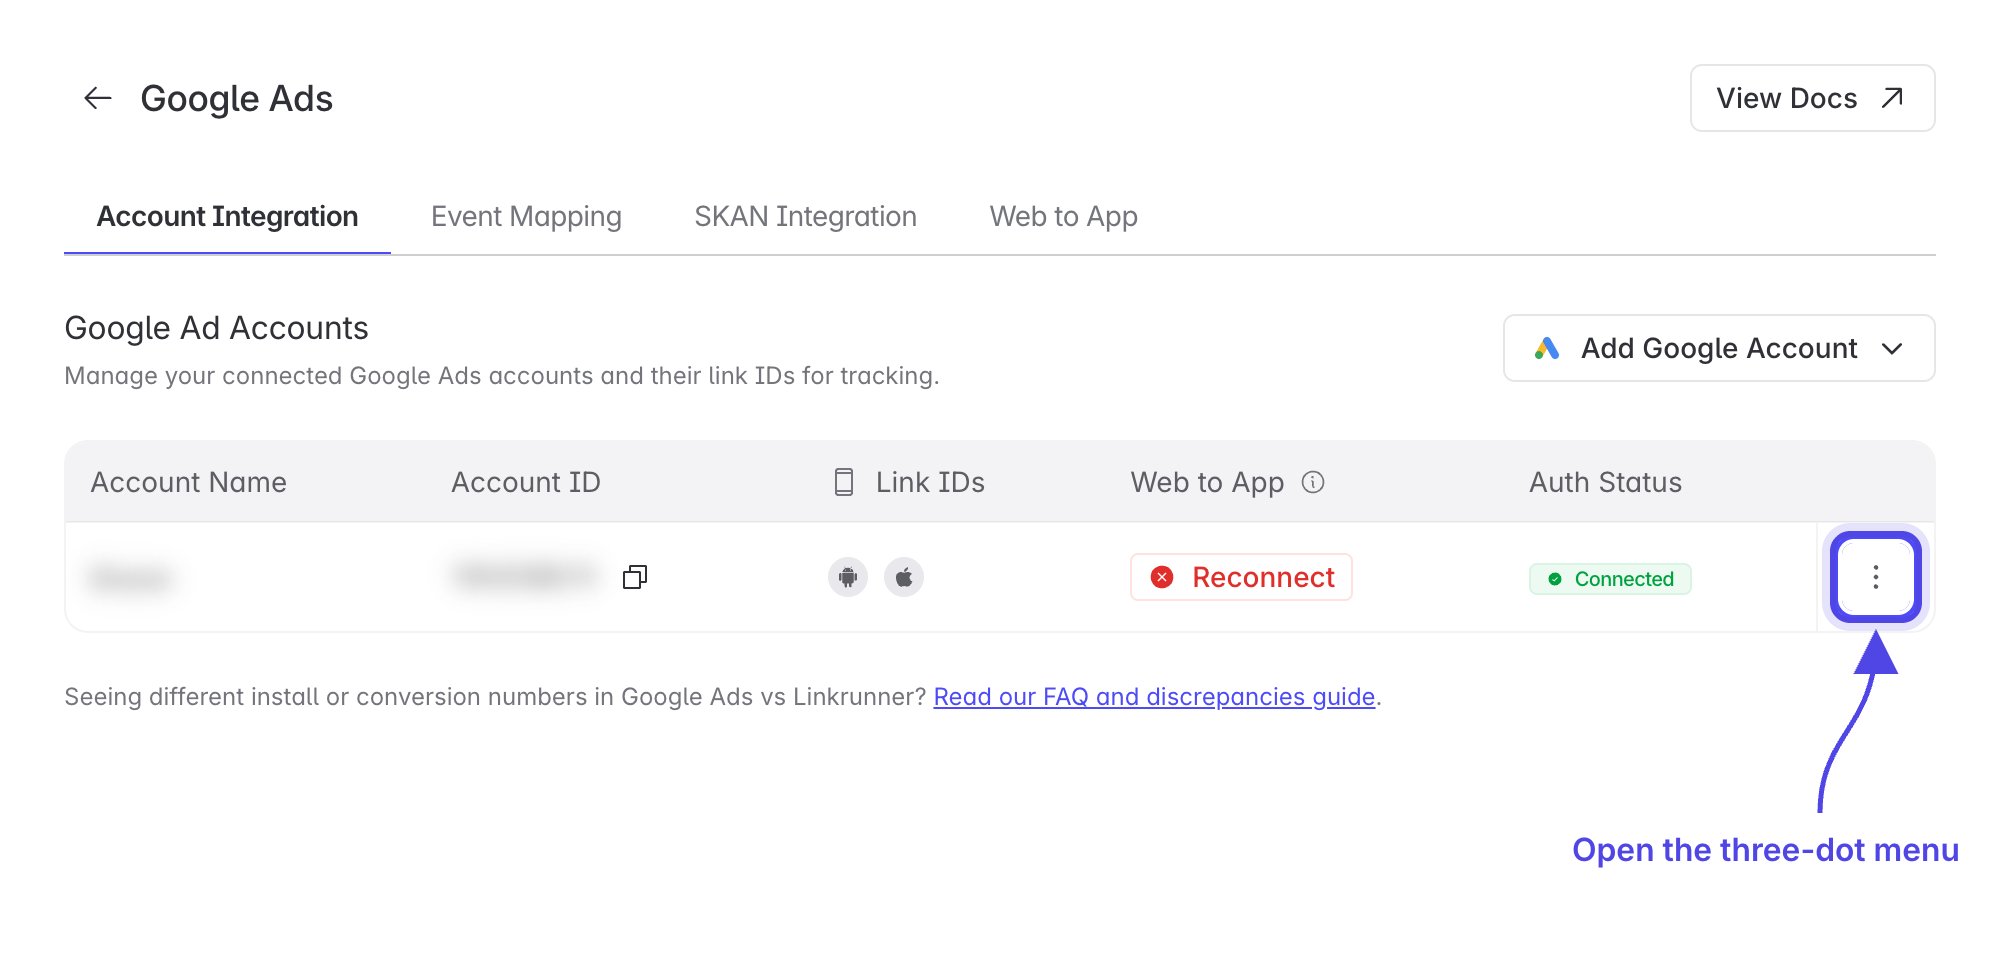Show the Web to App info tooltip icon
This screenshot has width=2000, height=960.
point(1313,482)
